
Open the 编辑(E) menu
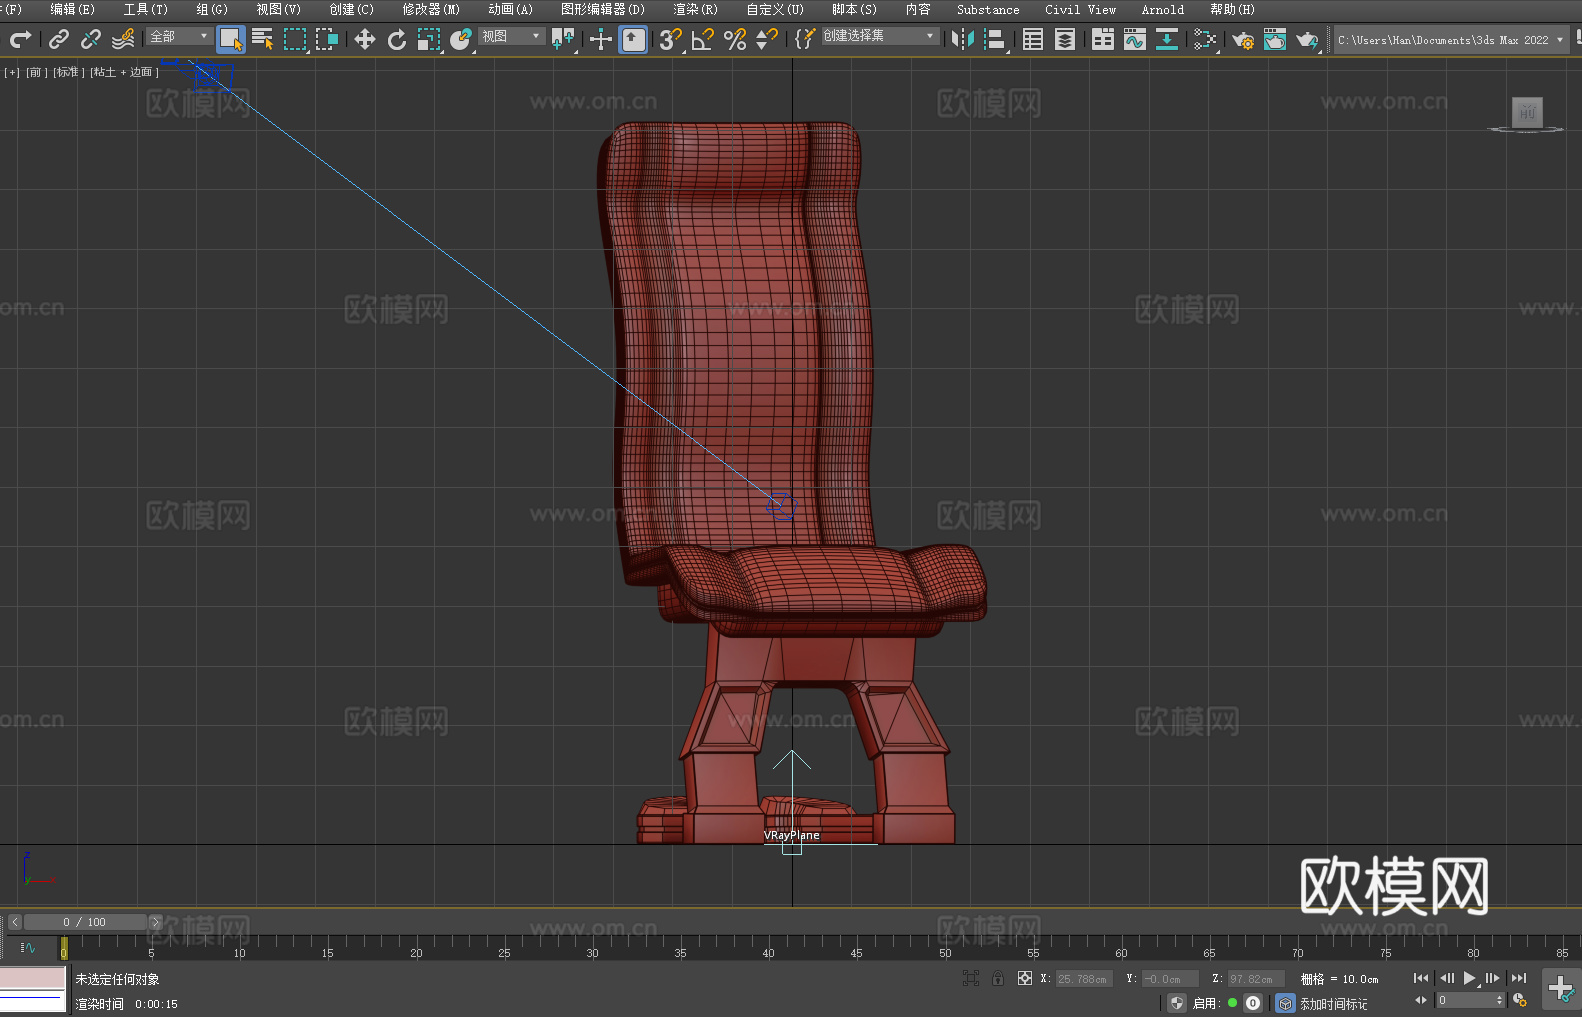73,9
